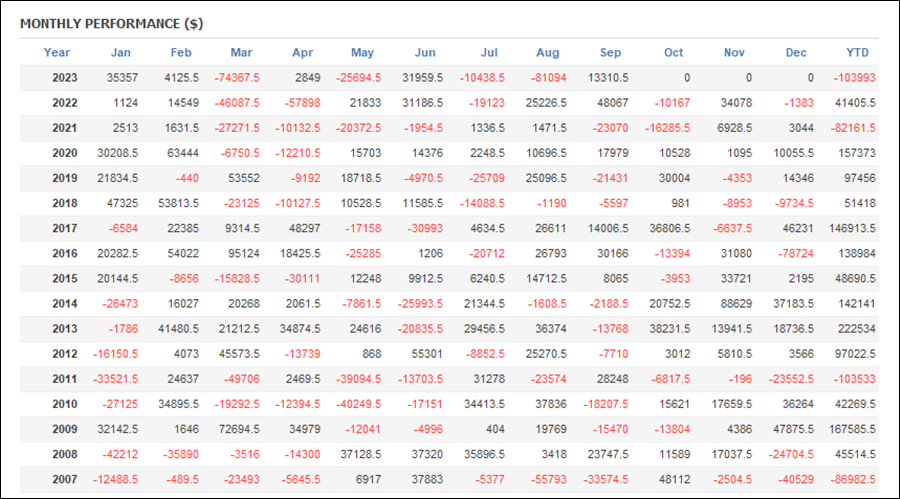Select the Sep column header
This screenshot has height=499, width=900.
pyautogui.click(x=610, y=53)
